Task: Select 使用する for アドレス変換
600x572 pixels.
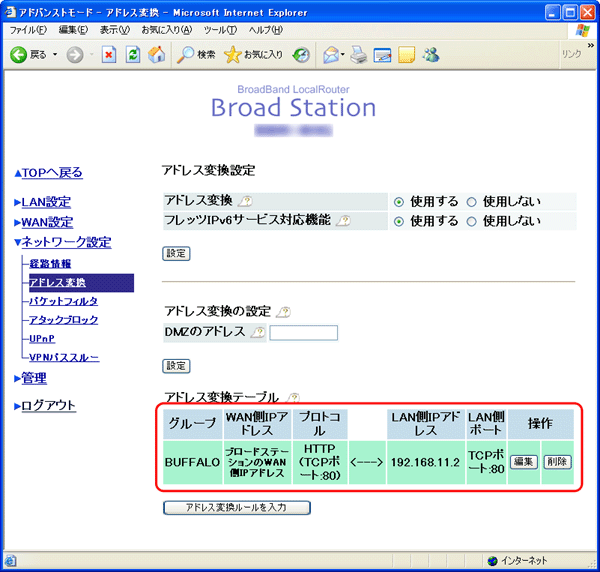Action: click(399, 202)
